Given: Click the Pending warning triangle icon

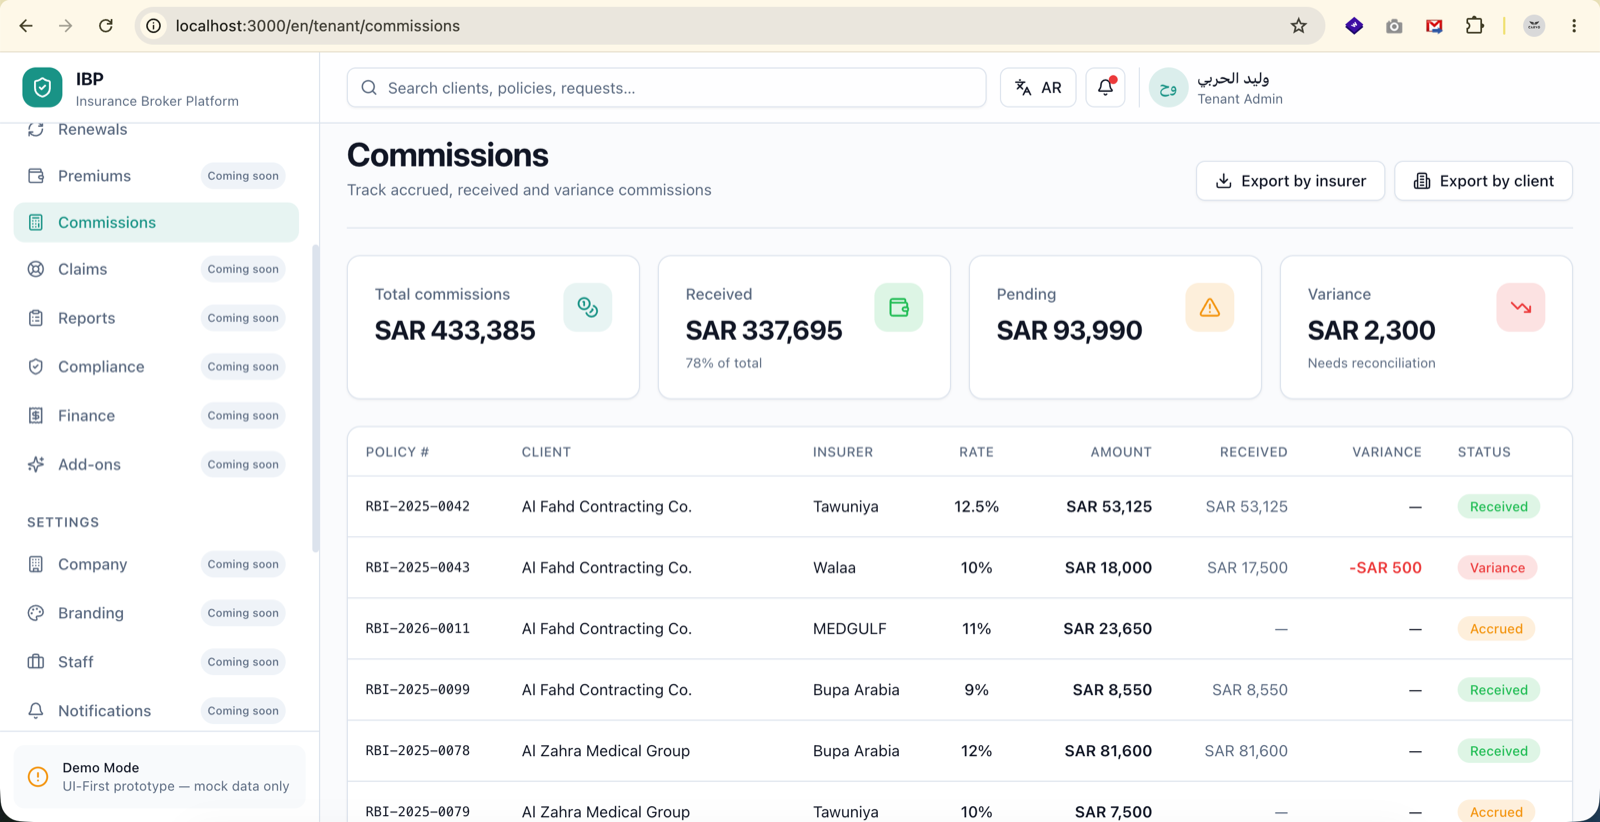Looking at the screenshot, I should 1209,307.
